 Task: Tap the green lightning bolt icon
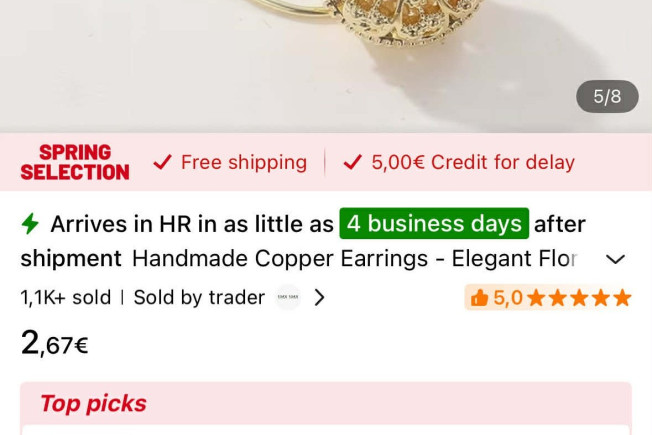click(30, 224)
